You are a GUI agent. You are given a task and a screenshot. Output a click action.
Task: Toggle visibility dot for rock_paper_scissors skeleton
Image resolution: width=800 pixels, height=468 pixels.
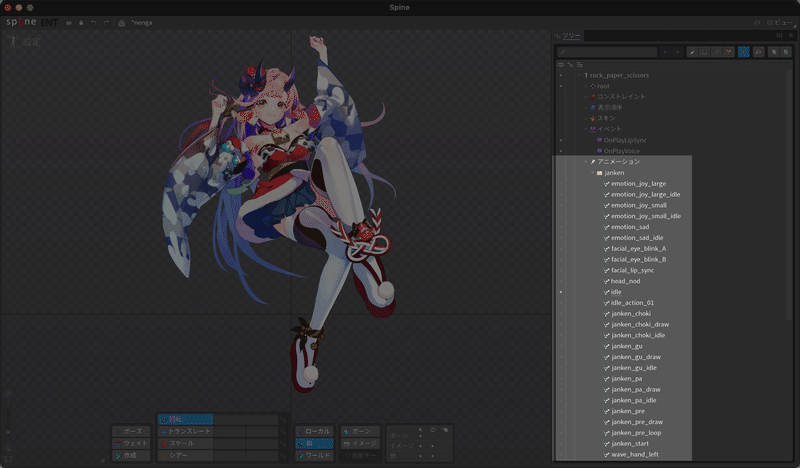(561, 76)
